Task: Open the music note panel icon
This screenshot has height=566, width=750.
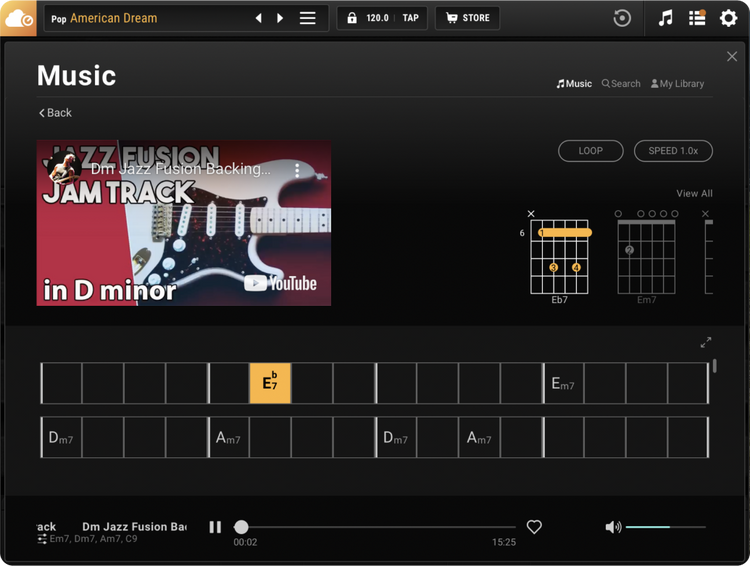Action: tap(666, 18)
